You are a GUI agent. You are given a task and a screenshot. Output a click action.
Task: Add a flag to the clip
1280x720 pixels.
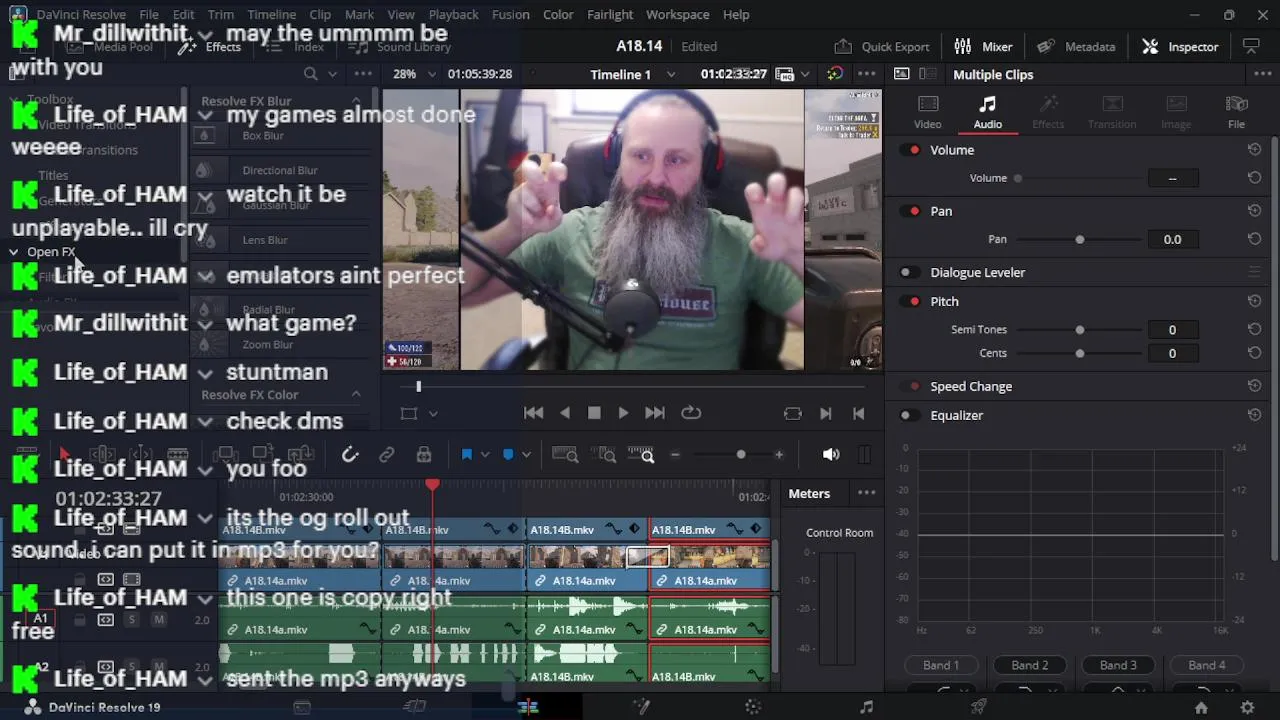[466, 455]
